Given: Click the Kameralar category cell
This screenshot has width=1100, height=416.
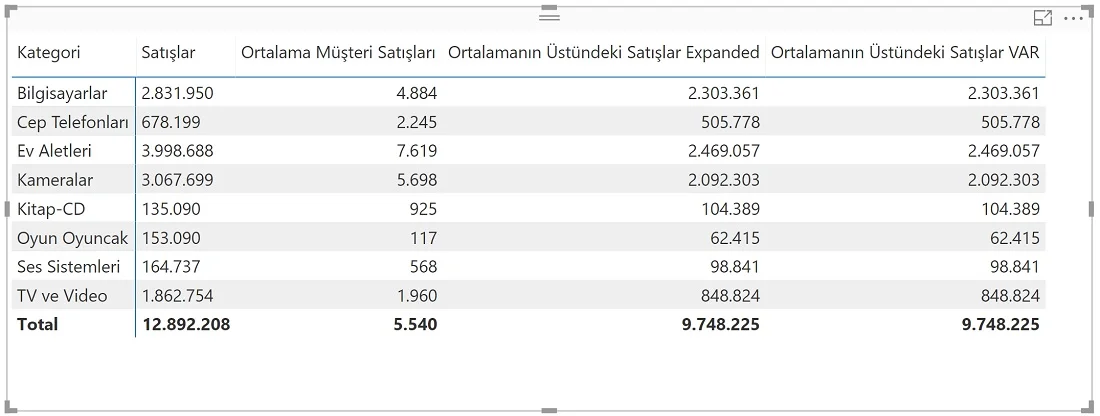Looking at the screenshot, I should pyautogui.click(x=55, y=180).
